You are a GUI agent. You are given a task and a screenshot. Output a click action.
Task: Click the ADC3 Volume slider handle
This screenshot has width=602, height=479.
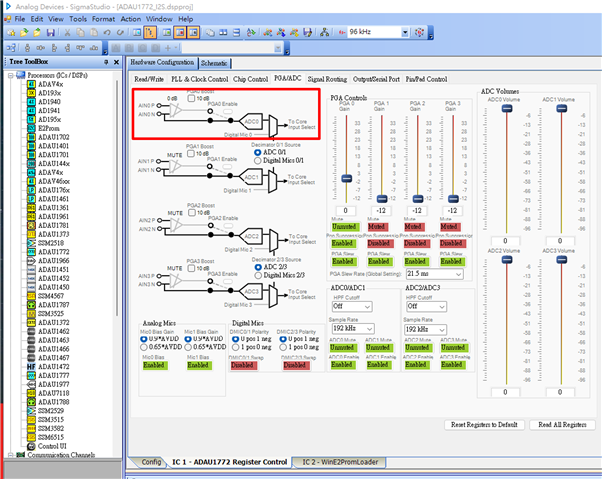tap(562, 259)
